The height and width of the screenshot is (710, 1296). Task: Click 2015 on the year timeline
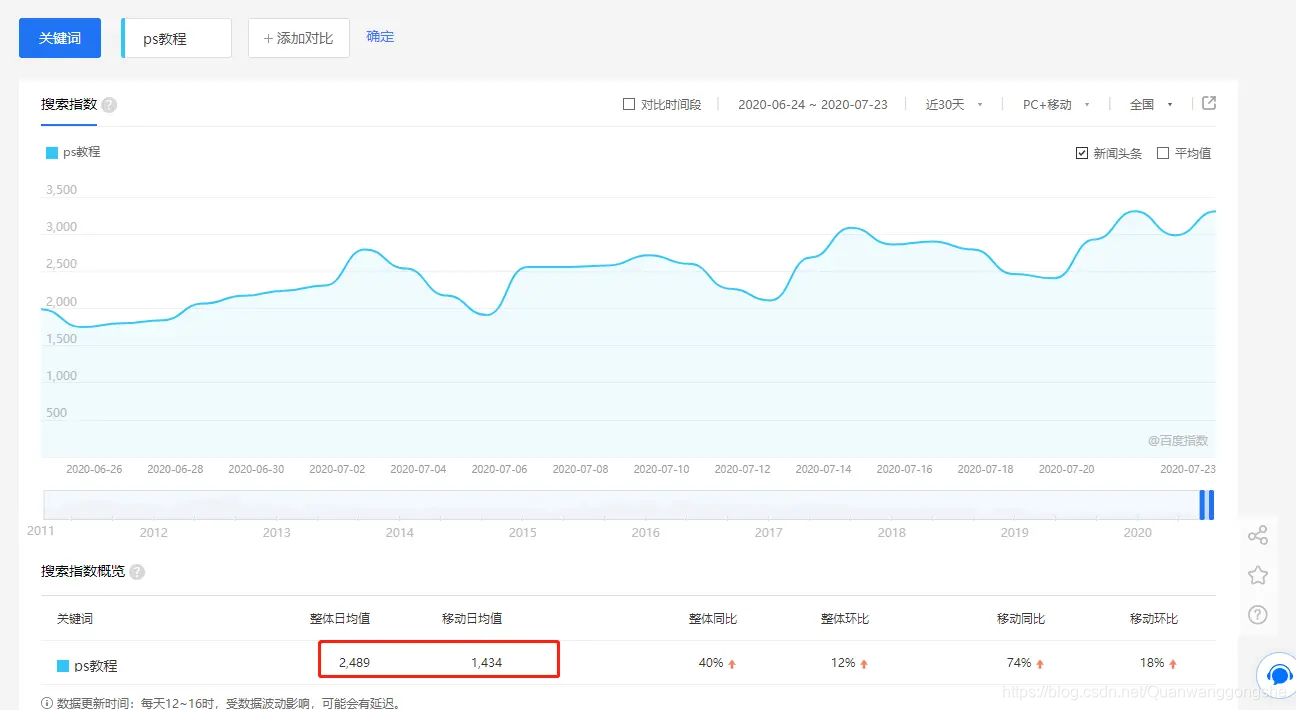523,532
